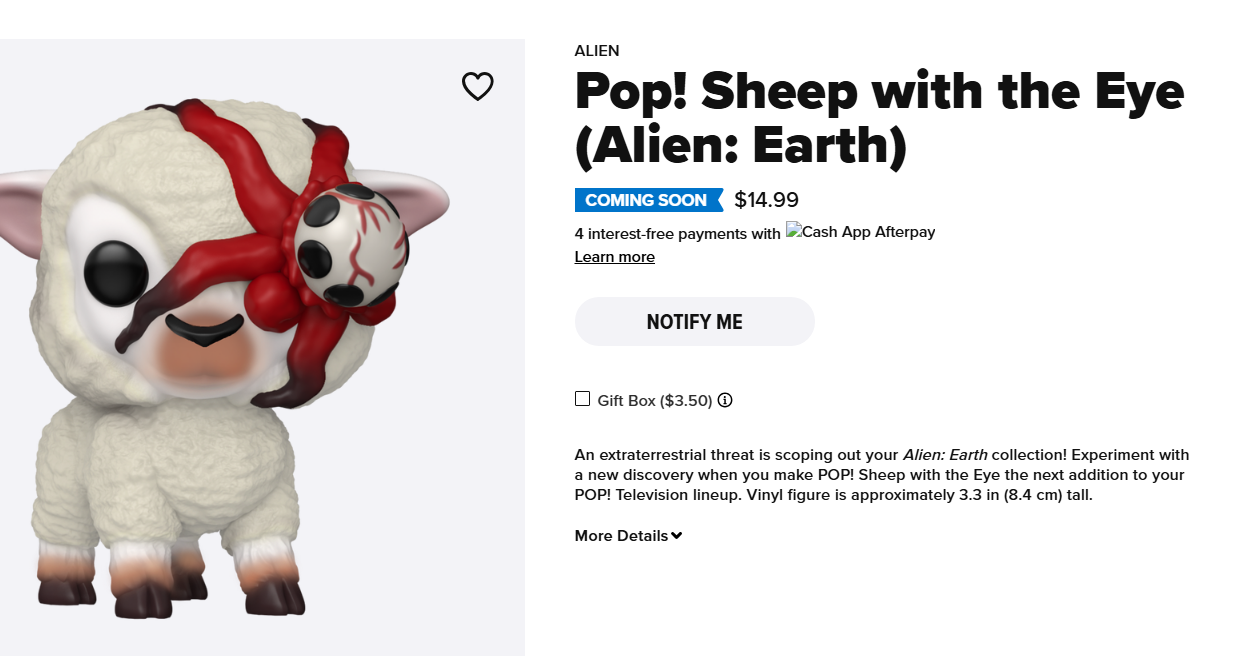Click the $14.99 price text

[x=766, y=200]
